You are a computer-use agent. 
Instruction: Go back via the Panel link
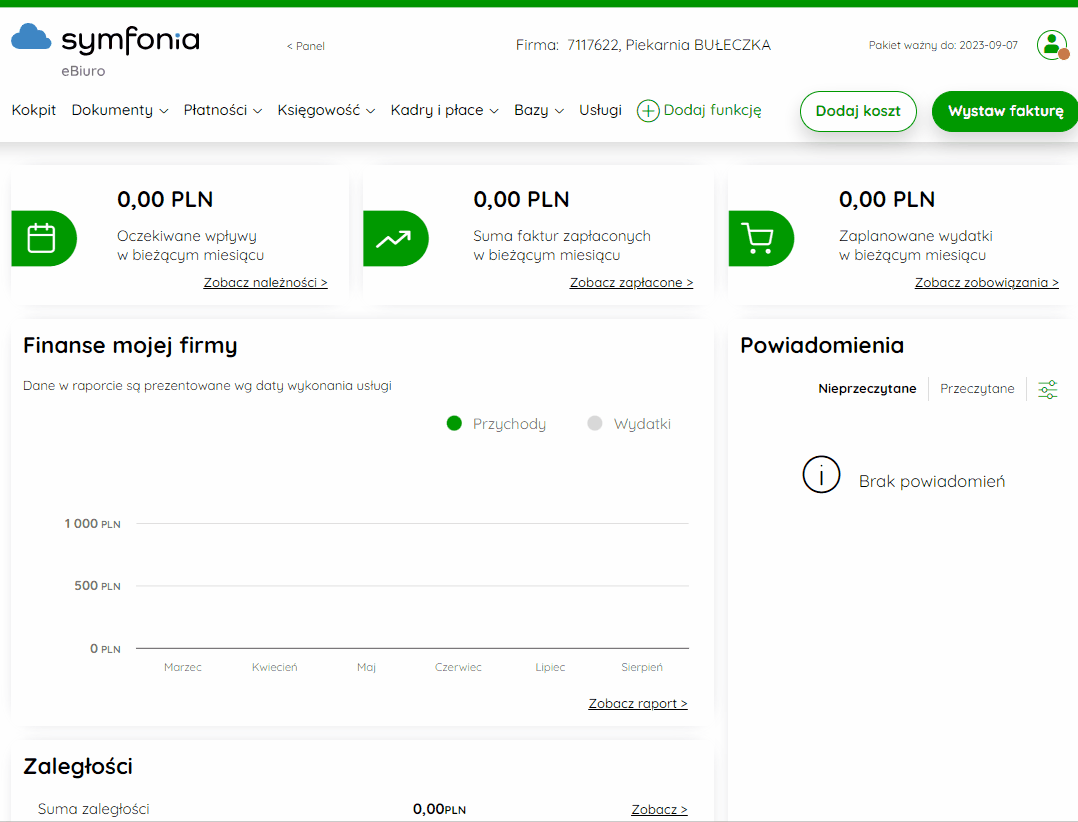point(306,46)
